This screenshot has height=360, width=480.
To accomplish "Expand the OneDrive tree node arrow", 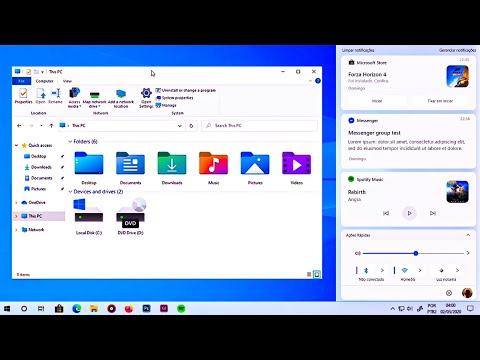I will tap(16, 203).
